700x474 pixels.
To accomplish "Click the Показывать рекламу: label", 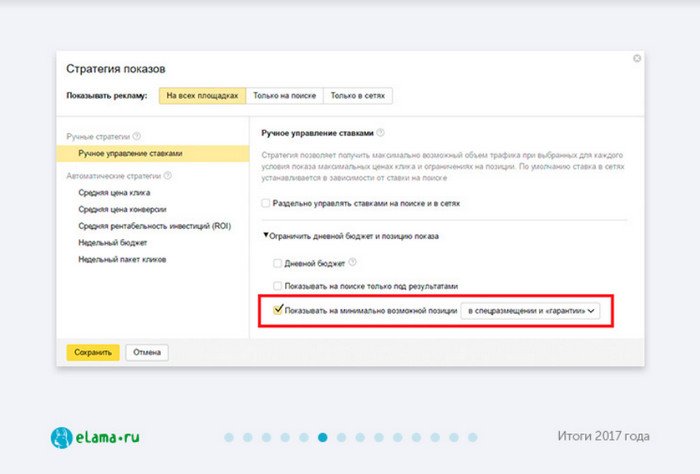I will point(107,96).
